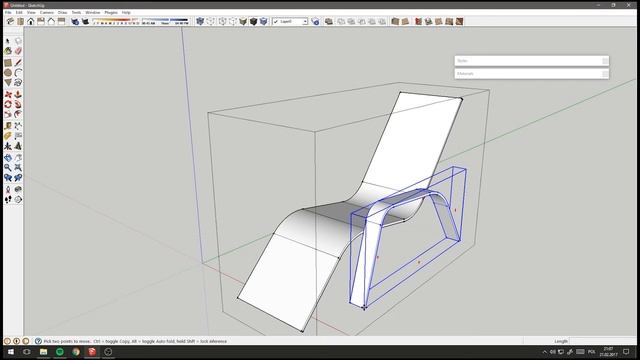Open Chrome from the taskbar

[x=76, y=351]
